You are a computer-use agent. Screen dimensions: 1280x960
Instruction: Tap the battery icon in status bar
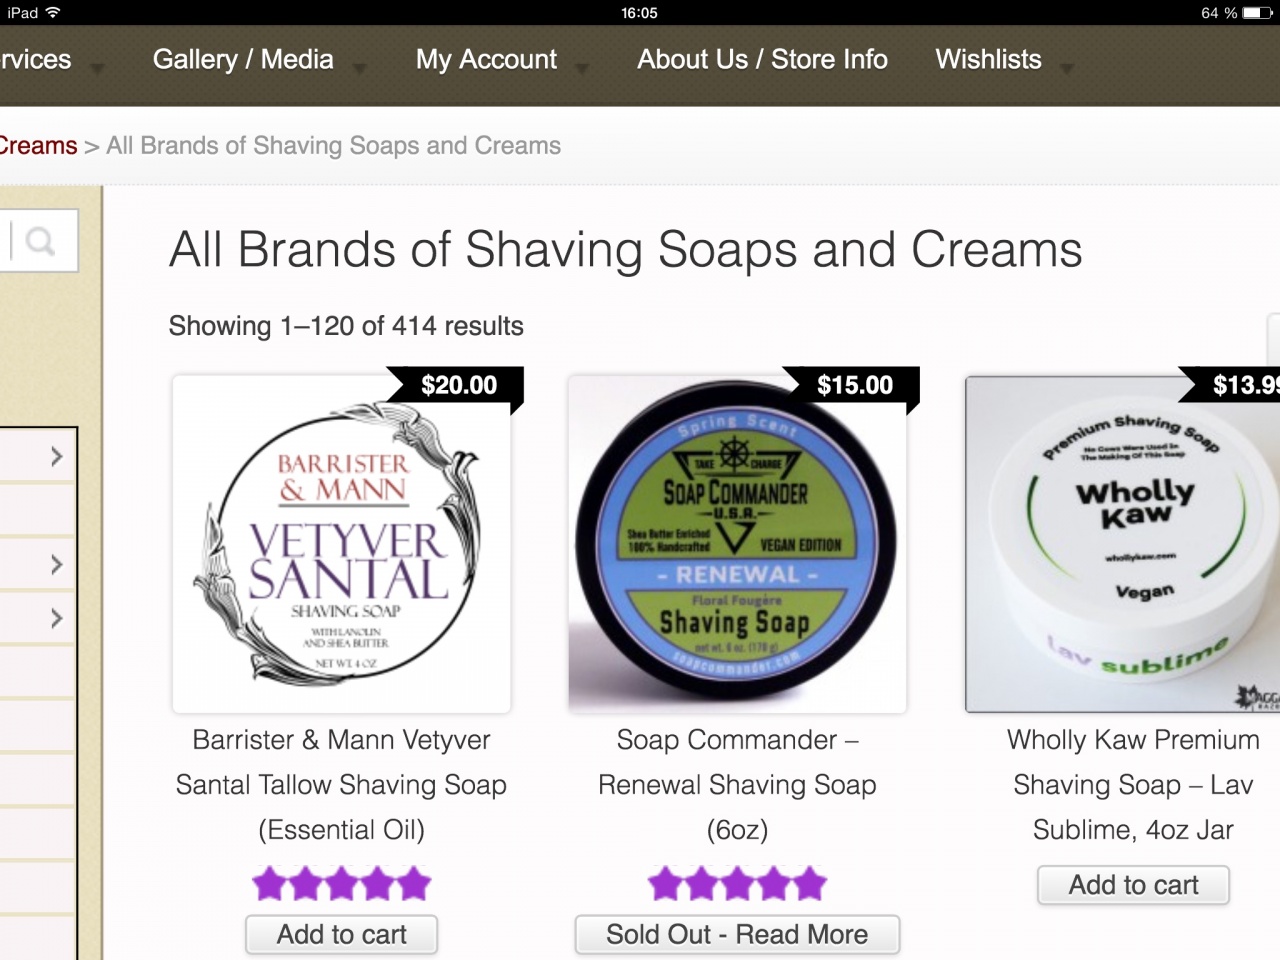tap(1257, 13)
